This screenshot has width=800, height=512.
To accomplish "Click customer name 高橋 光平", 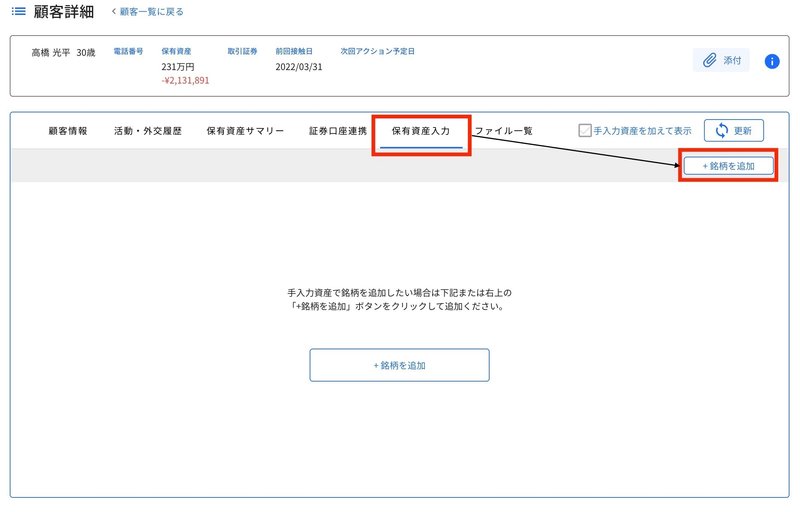I will pyautogui.click(x=51, y=53).
